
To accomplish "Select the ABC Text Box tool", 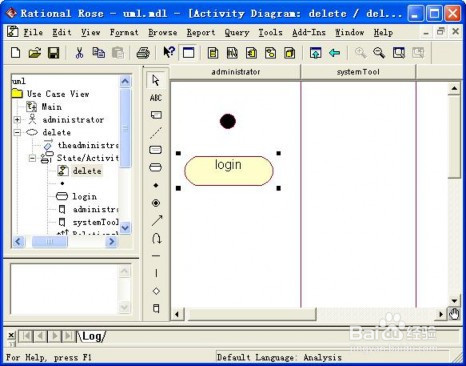I will [156, 98].
